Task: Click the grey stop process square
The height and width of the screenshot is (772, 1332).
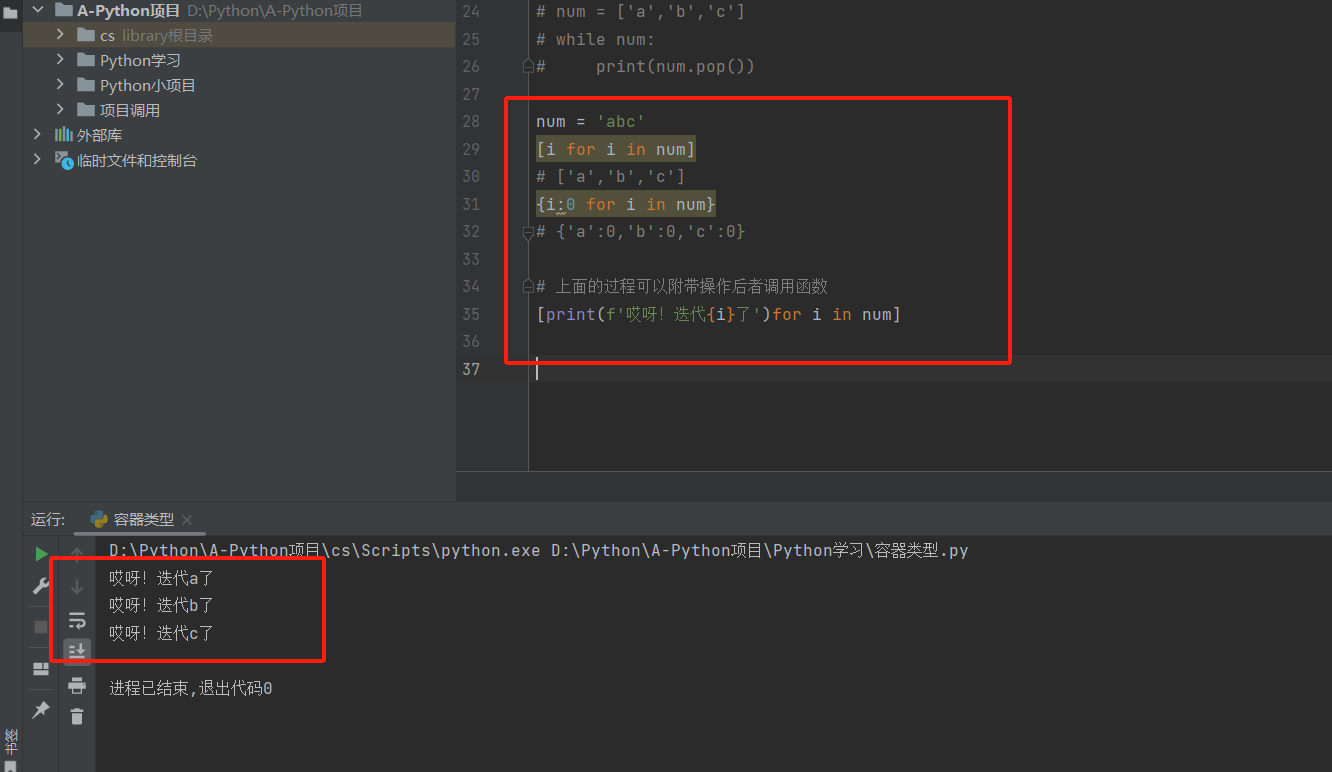Action: (41, 626)
